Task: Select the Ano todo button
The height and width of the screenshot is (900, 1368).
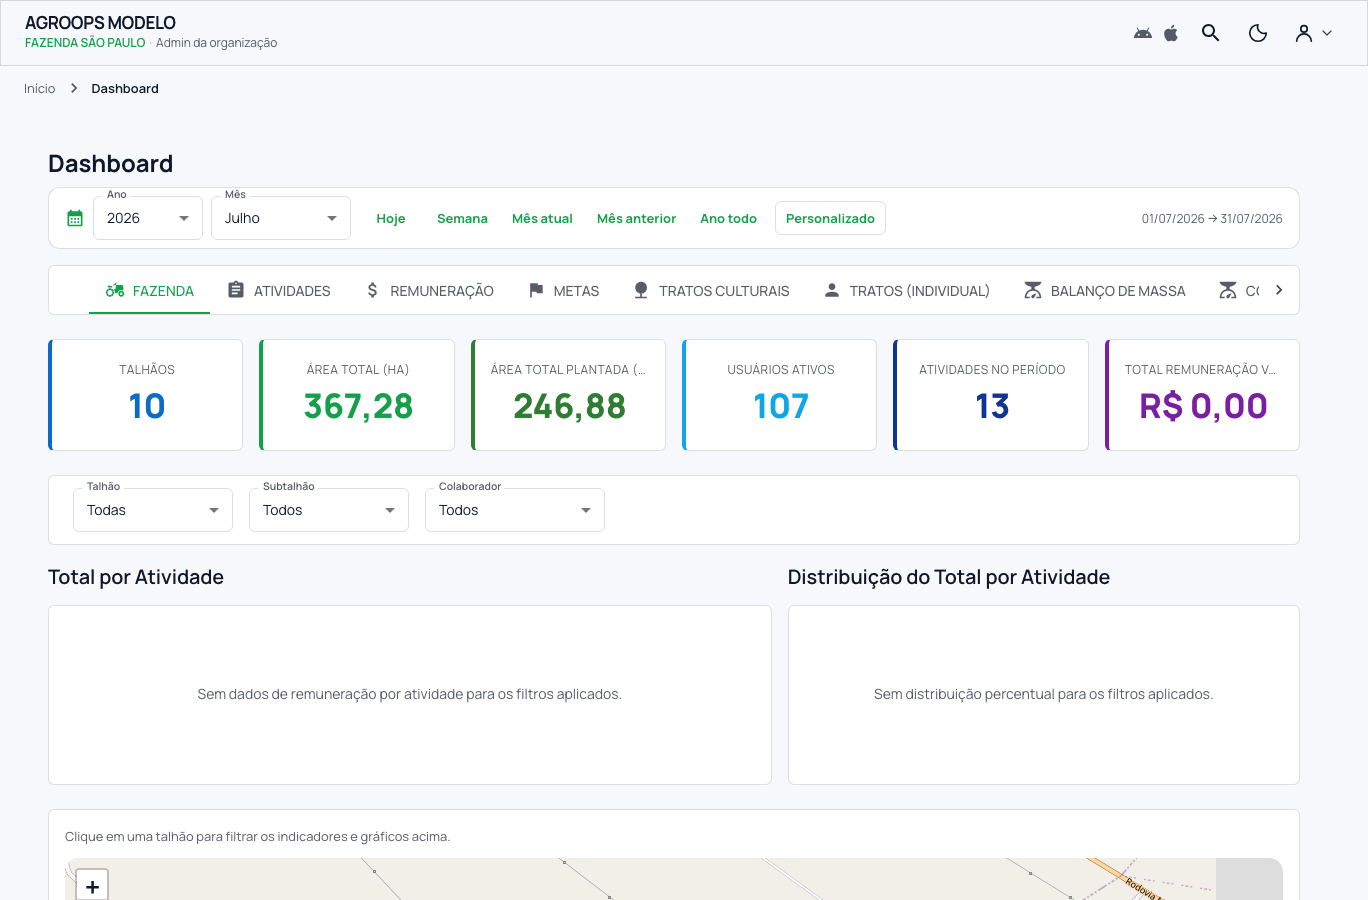Action: tap(728, 218)
